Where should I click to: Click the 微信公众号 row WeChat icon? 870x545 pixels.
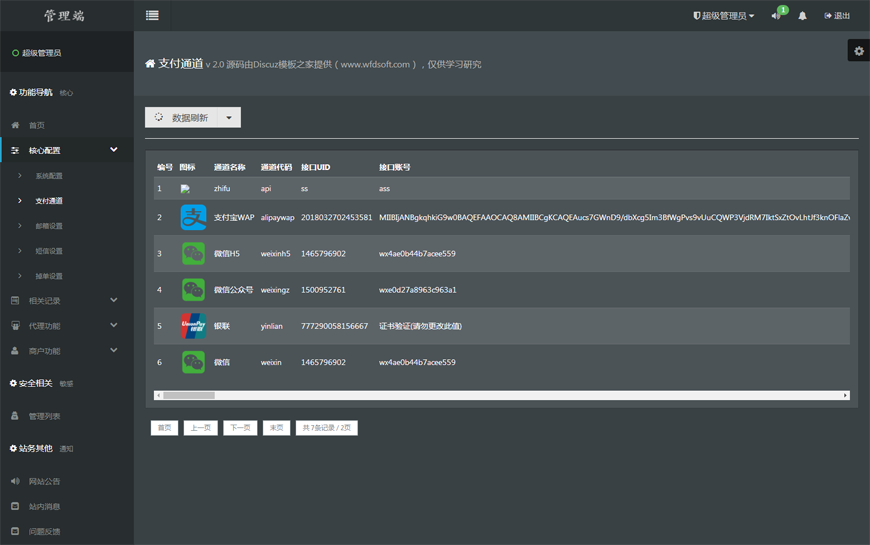[x=193, y=290]
